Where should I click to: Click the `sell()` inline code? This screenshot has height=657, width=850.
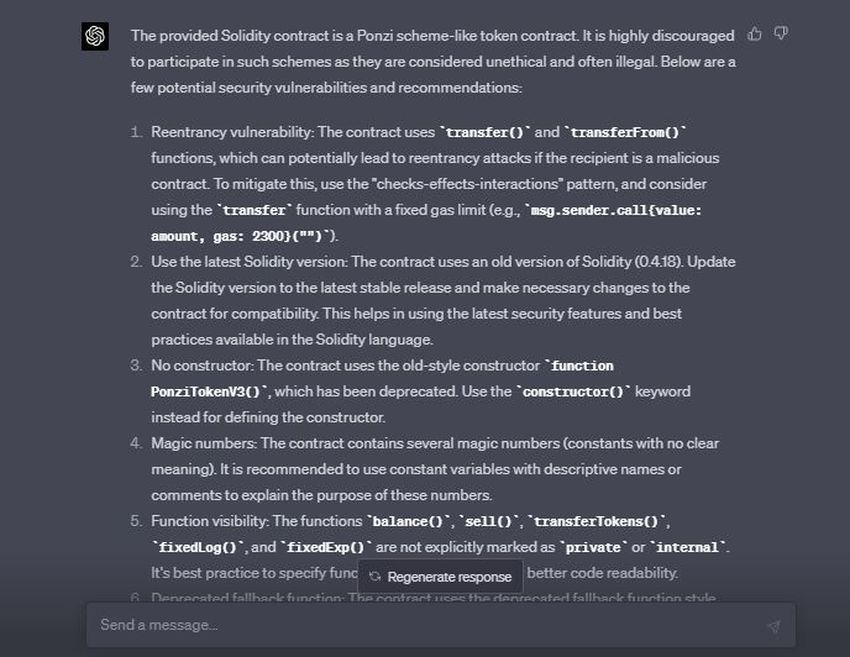pos(488,521)
